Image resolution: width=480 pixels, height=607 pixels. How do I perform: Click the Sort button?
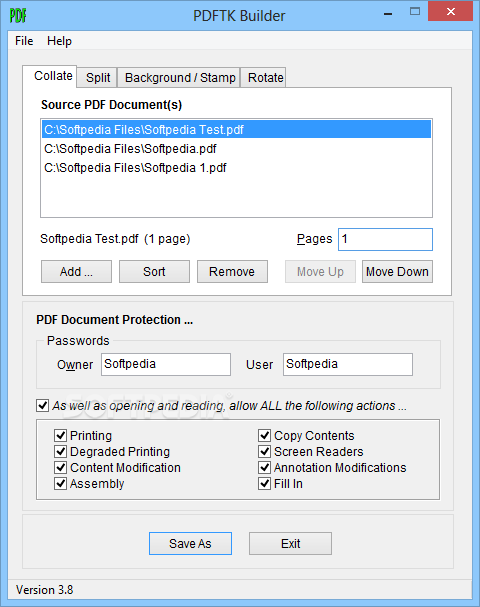(x=154, y=271)
